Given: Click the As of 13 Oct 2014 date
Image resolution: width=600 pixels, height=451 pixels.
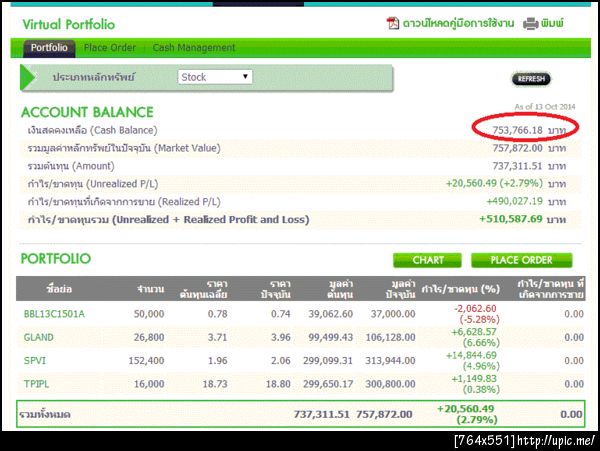Looking at the screenshot, I should 545,107.
